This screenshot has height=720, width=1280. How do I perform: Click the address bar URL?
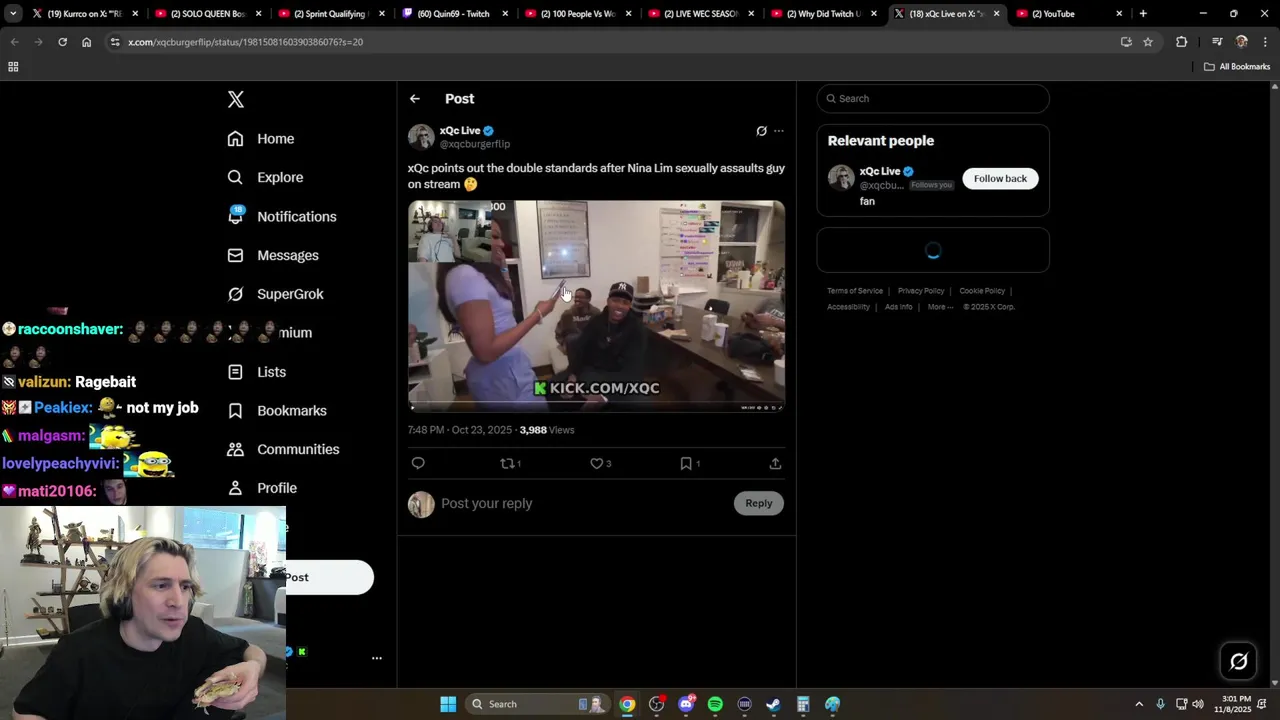tap(245, 42)
